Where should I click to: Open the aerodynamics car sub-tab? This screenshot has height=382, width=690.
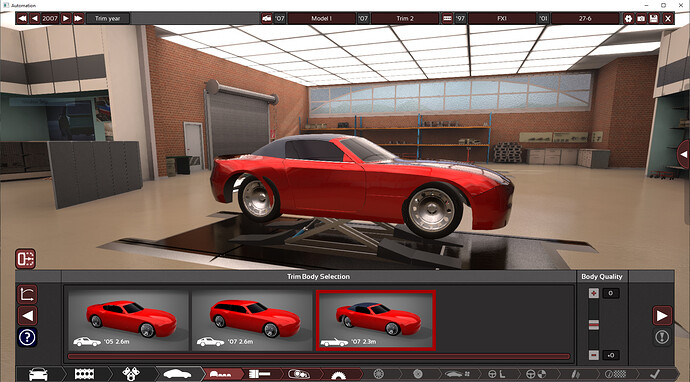(457, 374)
